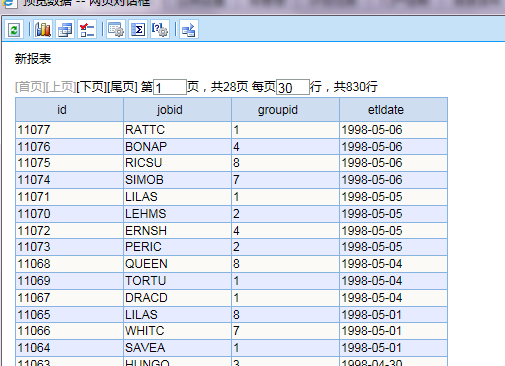505x366 pixels.
Task: Click the disabled 首页 first-page link
Action: click(x=30, y=87)
